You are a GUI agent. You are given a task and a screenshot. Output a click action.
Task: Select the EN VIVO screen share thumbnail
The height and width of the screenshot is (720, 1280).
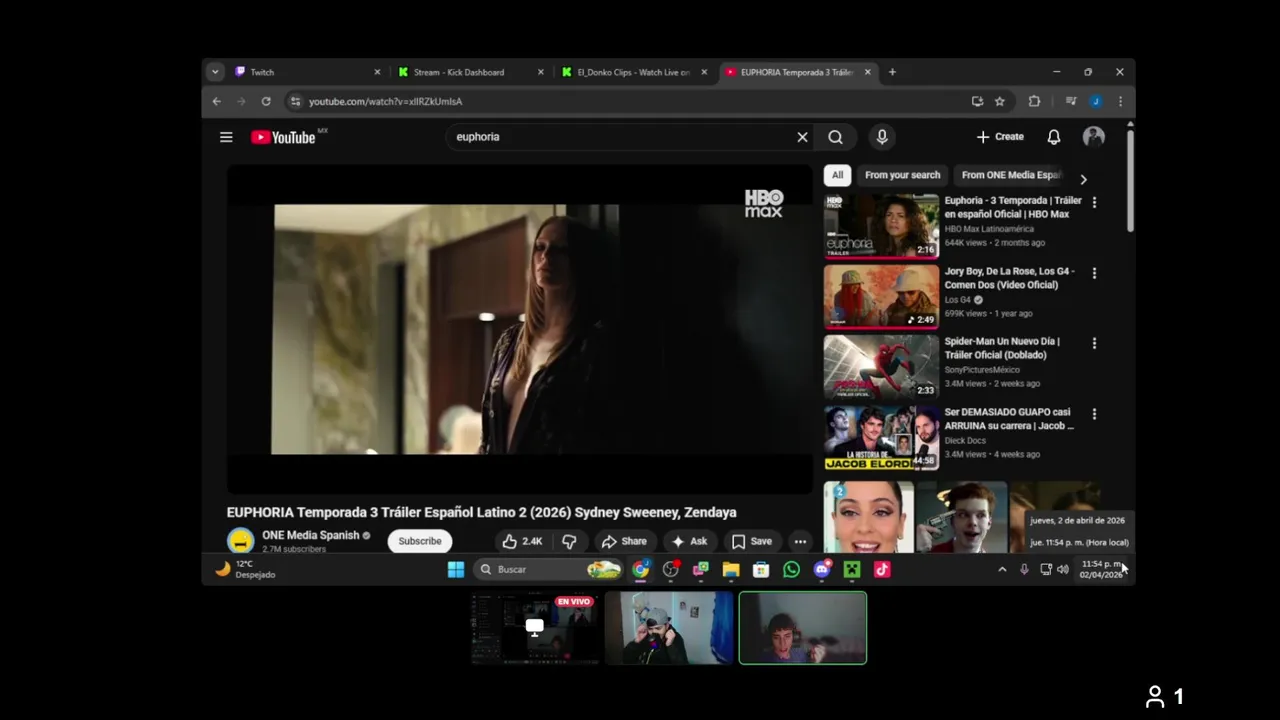pos(535,628)
